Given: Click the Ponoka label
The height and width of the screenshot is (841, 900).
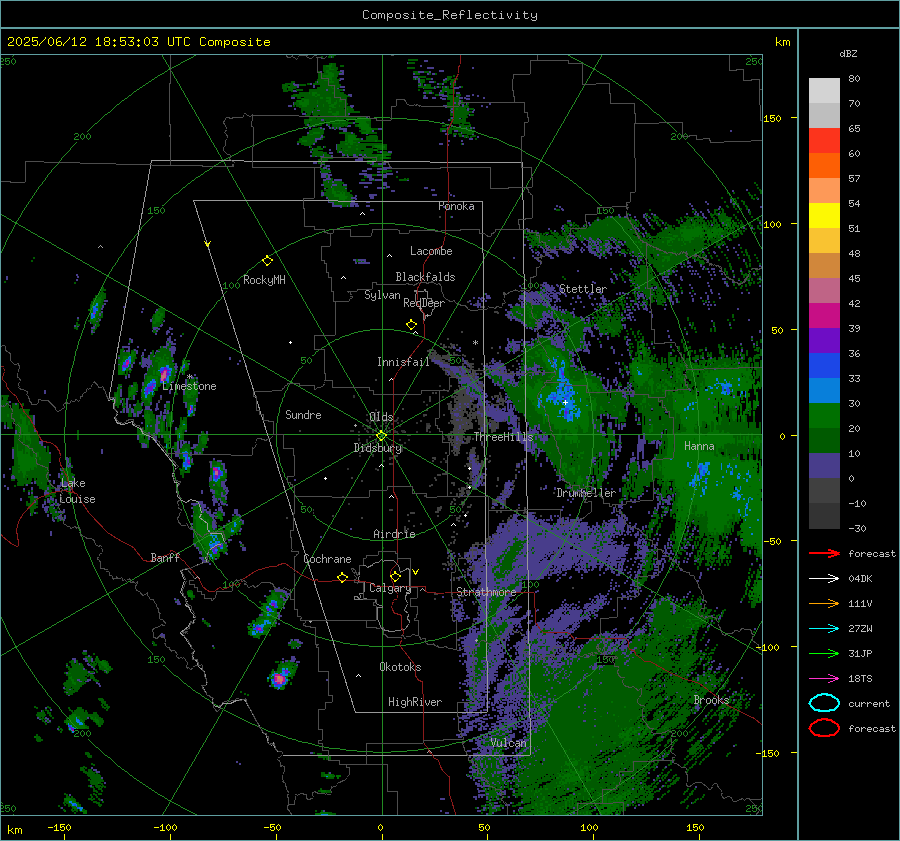Looking at the screenshot, I should pyautogui.click(x=456, y=206).
